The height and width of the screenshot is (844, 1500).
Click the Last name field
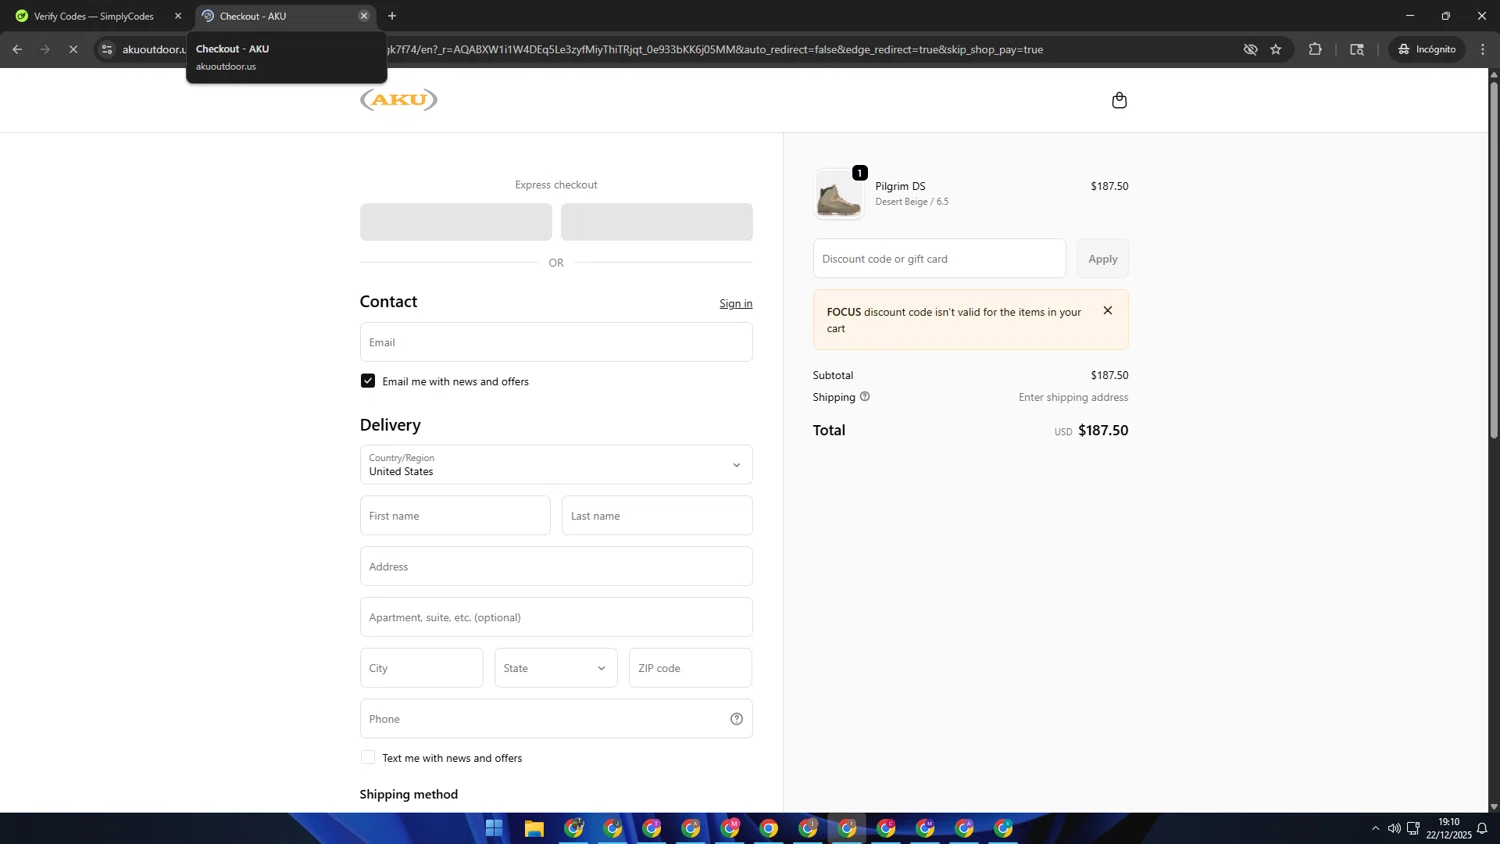657,516
